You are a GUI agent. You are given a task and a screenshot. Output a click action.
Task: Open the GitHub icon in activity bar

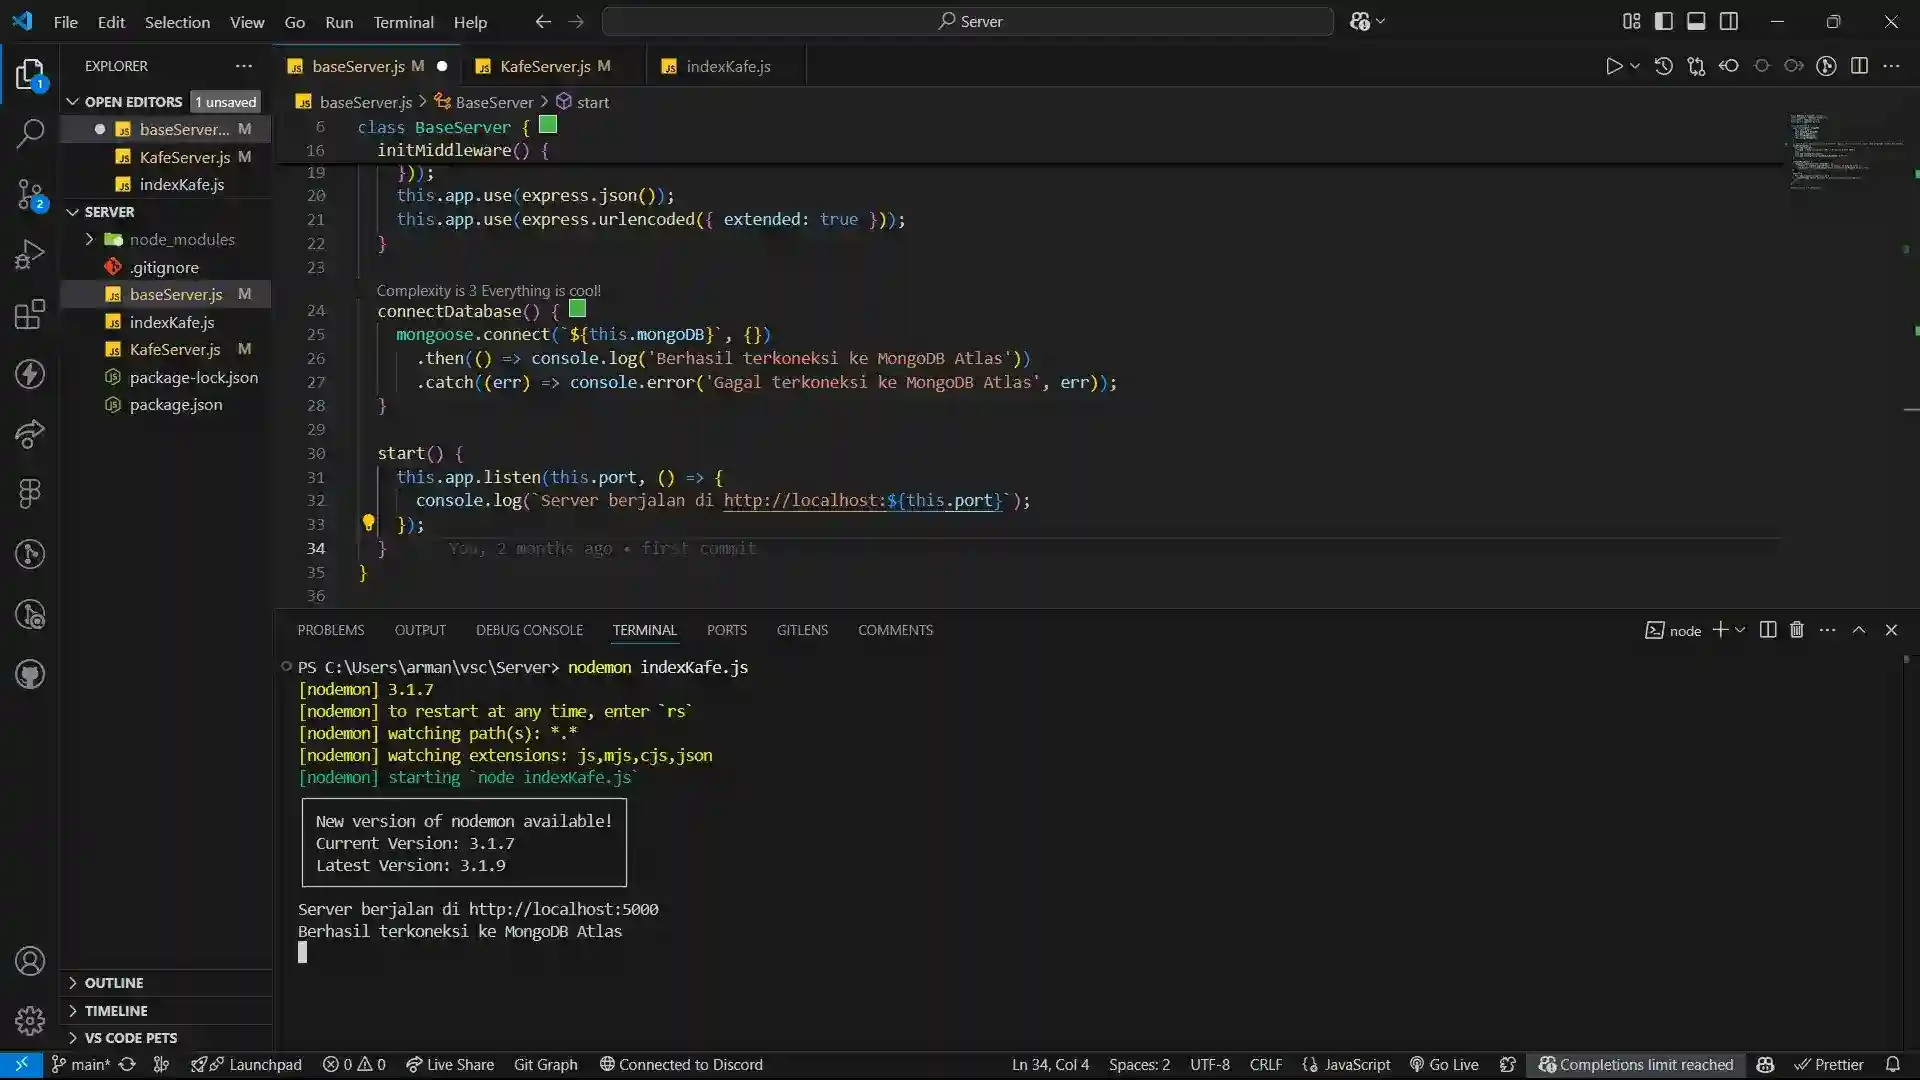pyautogui.click(x=30, y=674)
